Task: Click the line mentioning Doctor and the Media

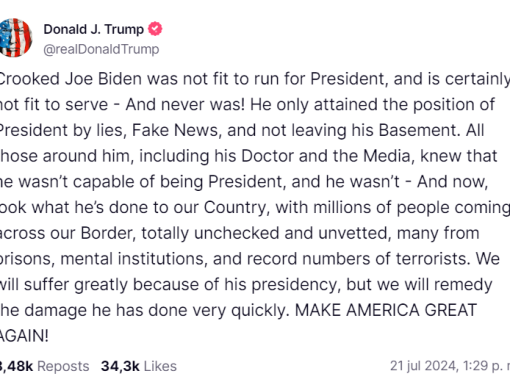Action: click(249, 156)
